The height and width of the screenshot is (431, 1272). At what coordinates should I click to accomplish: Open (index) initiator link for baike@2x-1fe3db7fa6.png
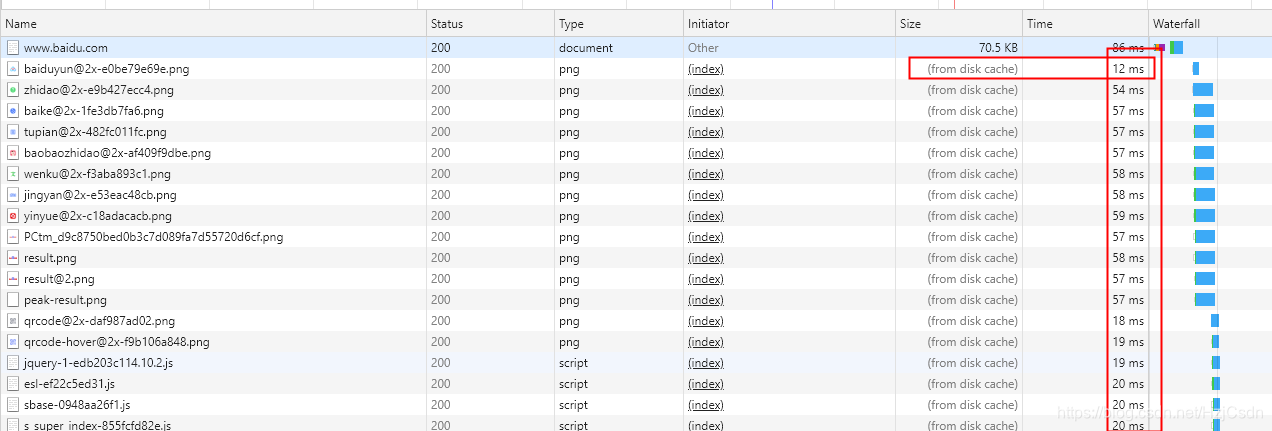706,111
